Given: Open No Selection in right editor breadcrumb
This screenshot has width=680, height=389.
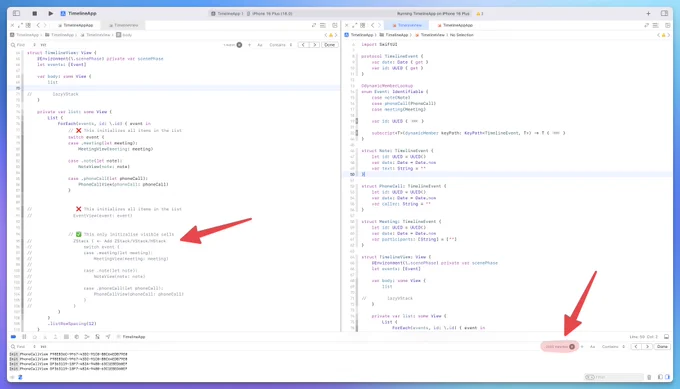Looking at the screenshot, I should 461,35.
